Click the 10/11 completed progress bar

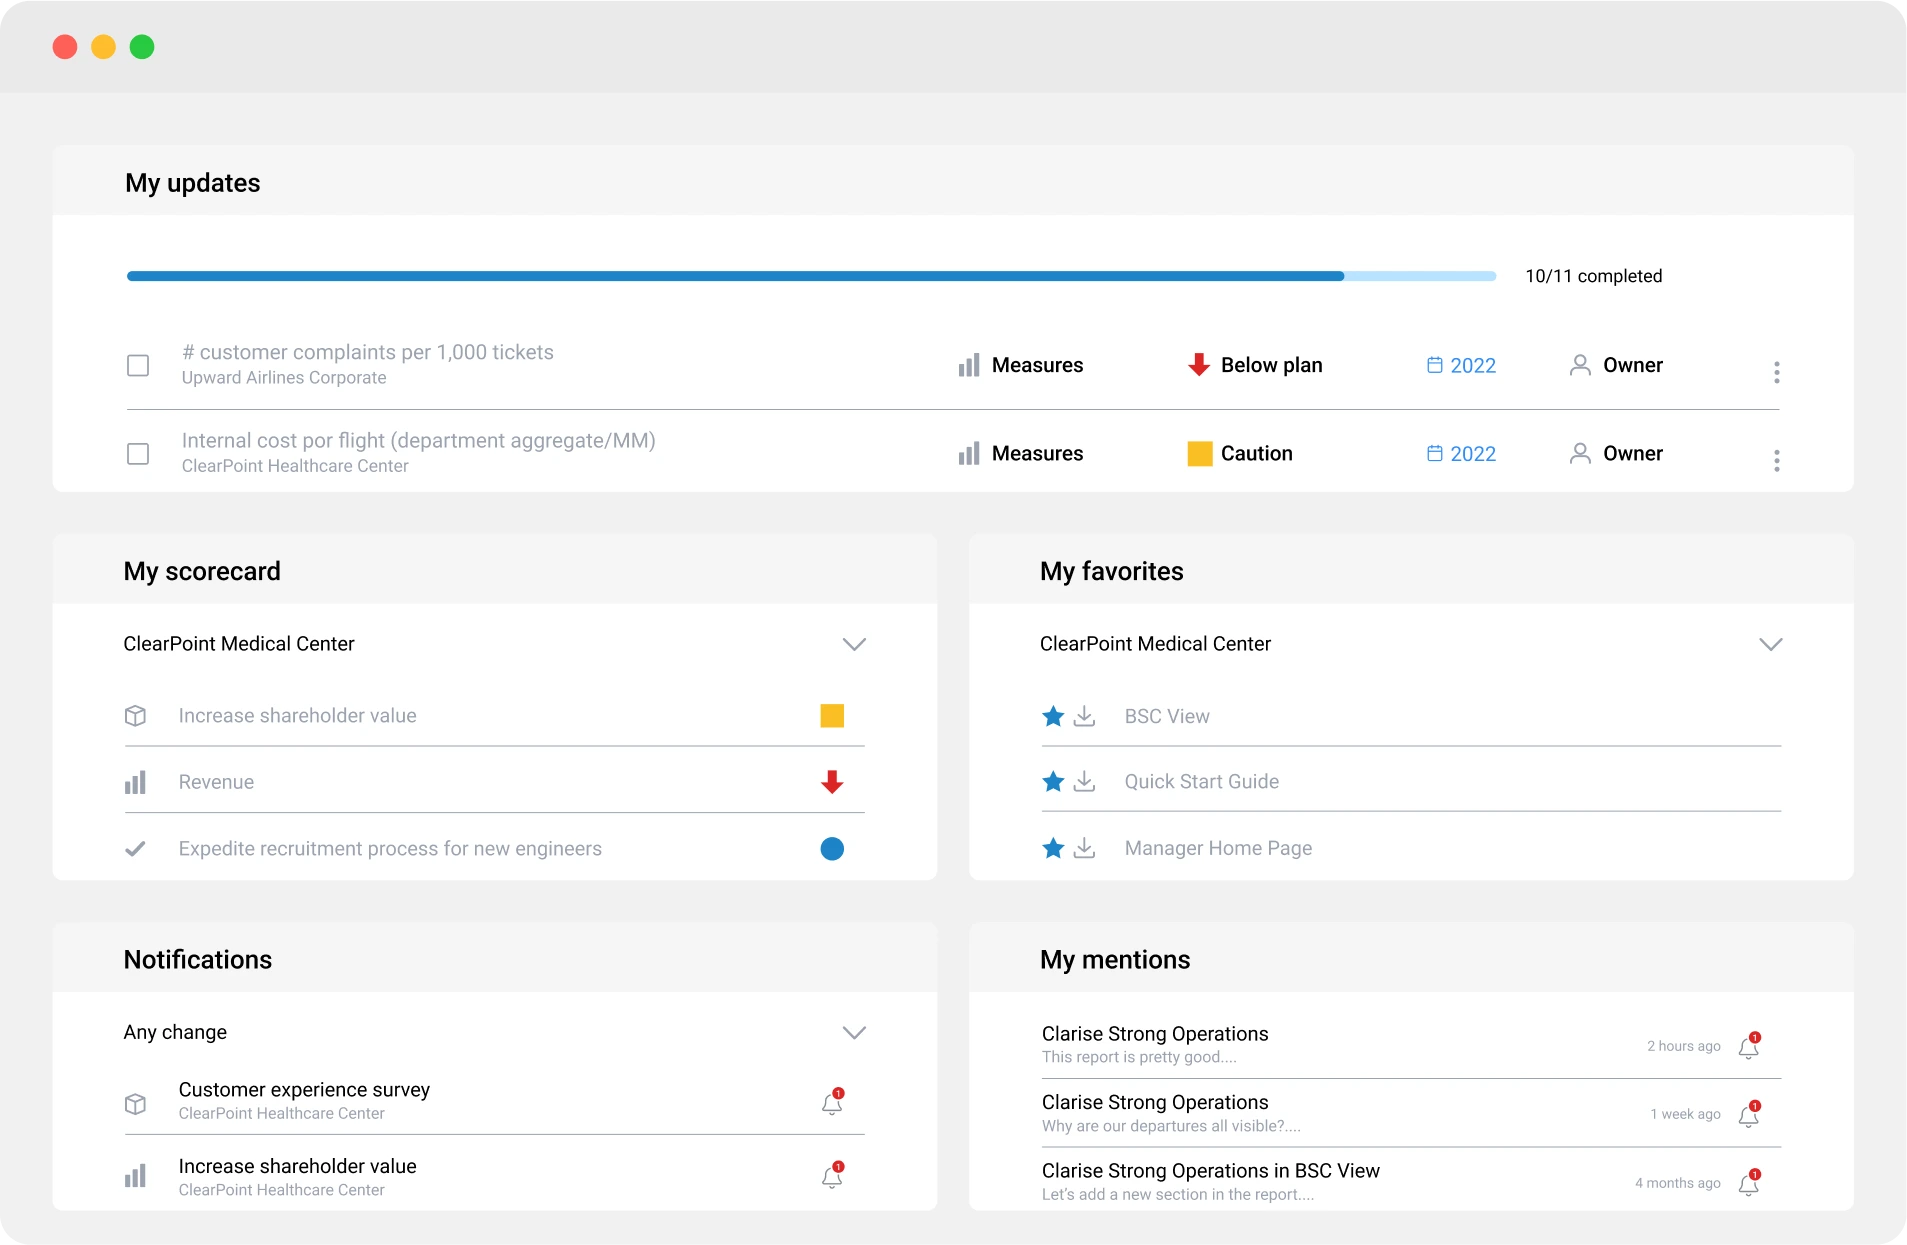click(x=810, y=276)
